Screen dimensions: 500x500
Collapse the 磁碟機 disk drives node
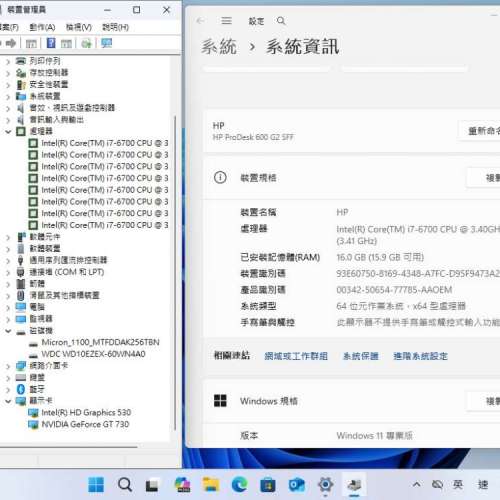point(8,331)
